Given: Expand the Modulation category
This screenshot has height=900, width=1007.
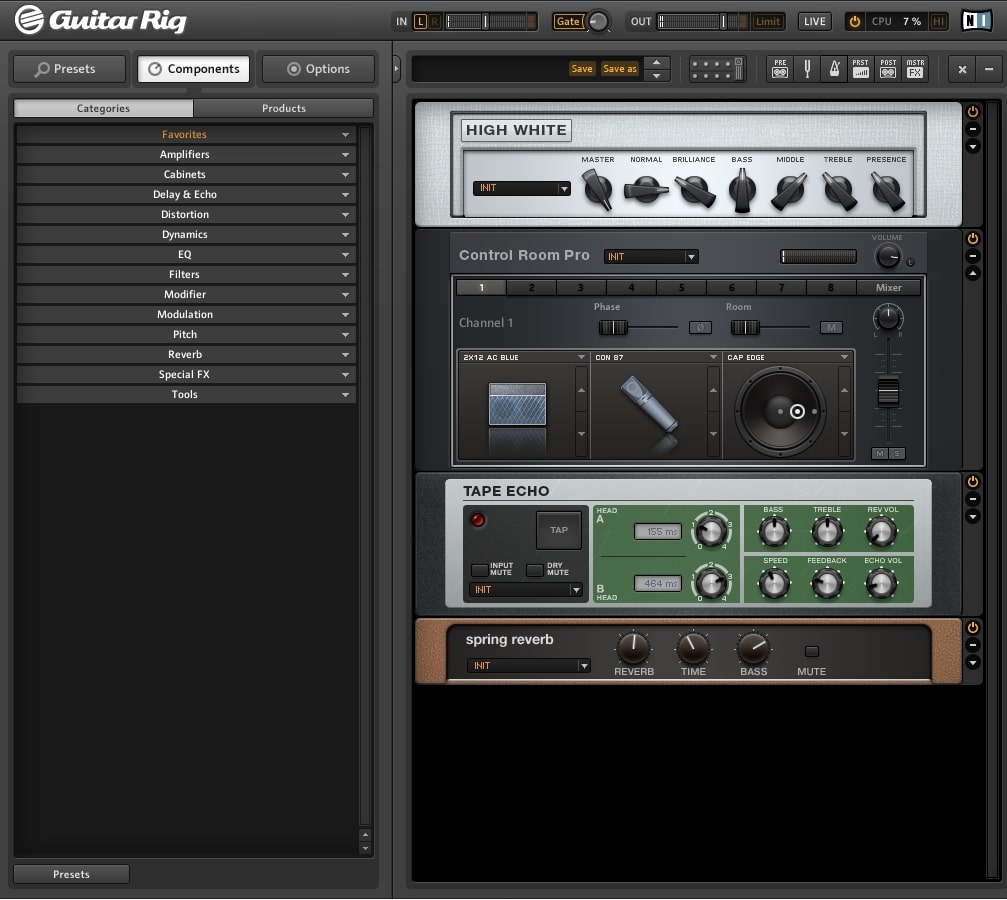Looking at the screenshot, I should pos(186,314).
